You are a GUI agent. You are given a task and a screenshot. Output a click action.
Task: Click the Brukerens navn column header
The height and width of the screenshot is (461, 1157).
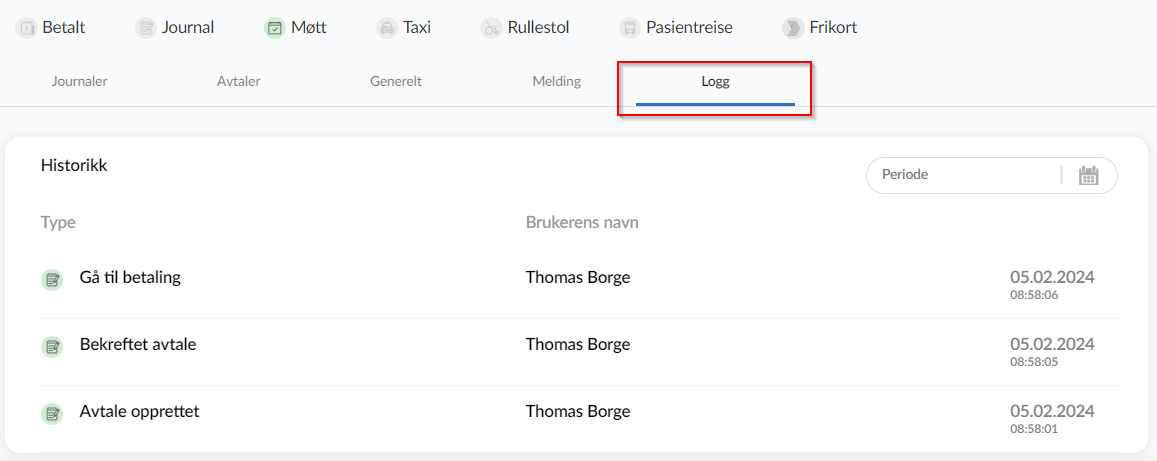coord(581,222)
